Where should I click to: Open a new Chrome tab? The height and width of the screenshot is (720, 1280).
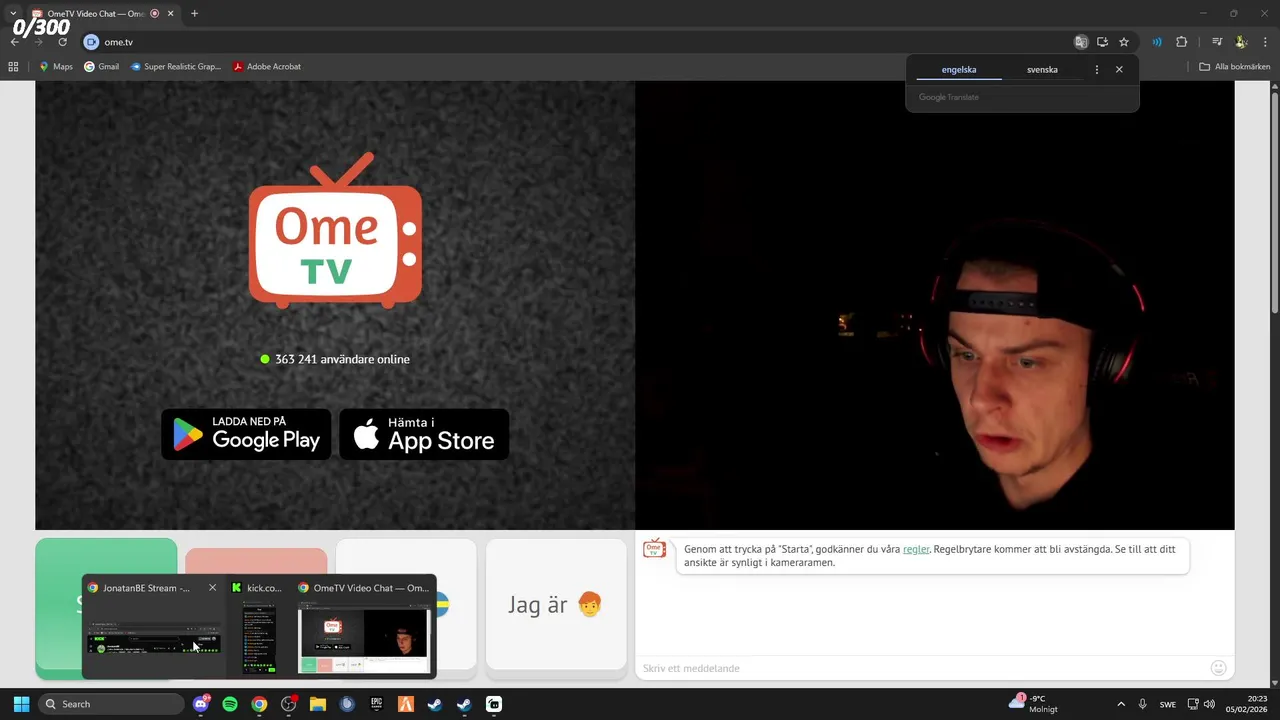click(194, 13)
